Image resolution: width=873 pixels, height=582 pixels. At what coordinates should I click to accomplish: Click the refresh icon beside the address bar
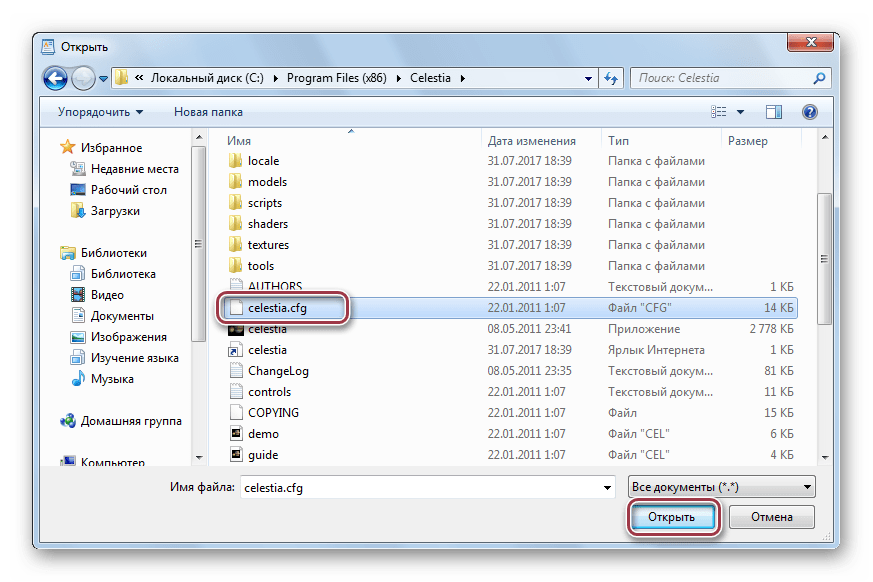612,78
